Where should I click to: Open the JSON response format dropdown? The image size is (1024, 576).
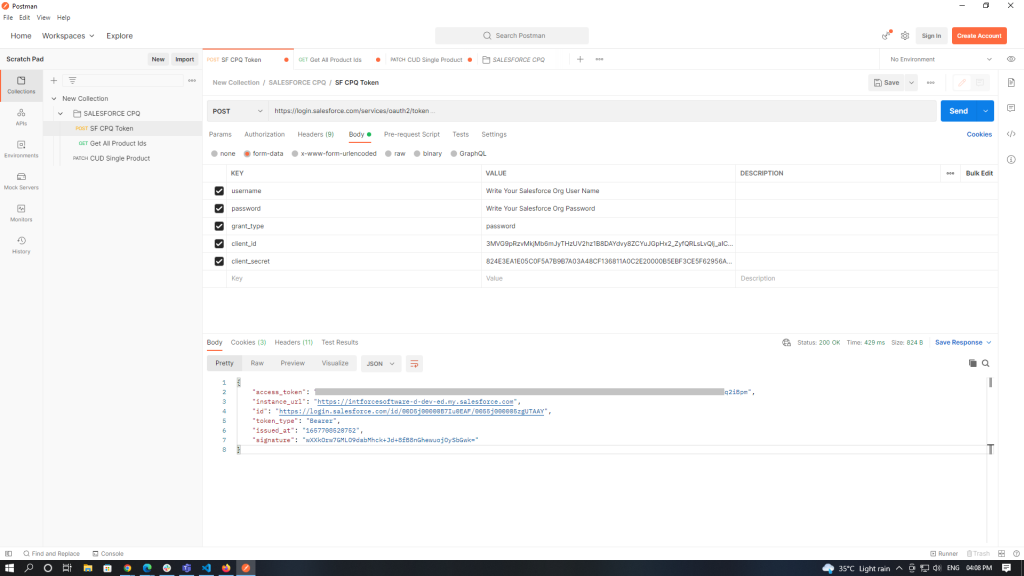(380, 364)
